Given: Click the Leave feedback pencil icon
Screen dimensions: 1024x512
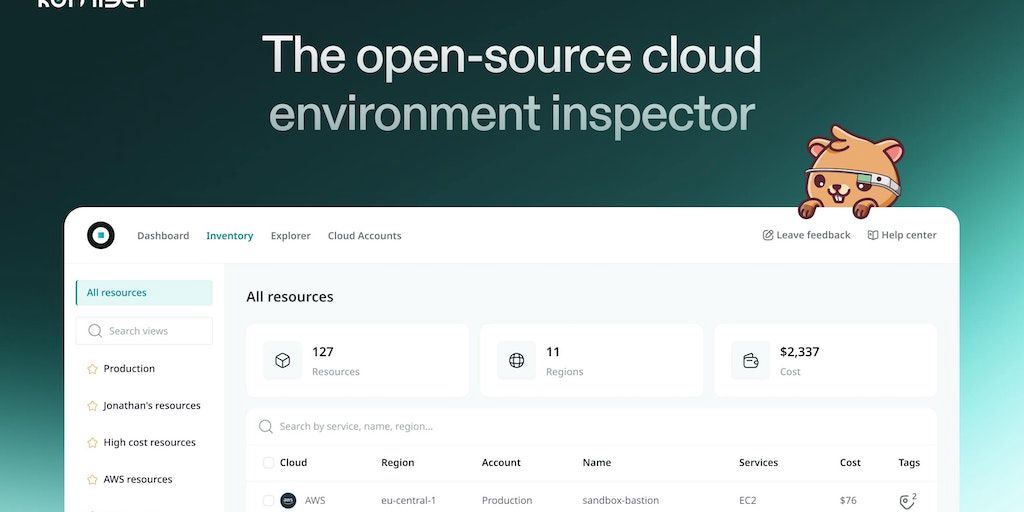Looking at the screenshot, I should (x=768, y=235).
